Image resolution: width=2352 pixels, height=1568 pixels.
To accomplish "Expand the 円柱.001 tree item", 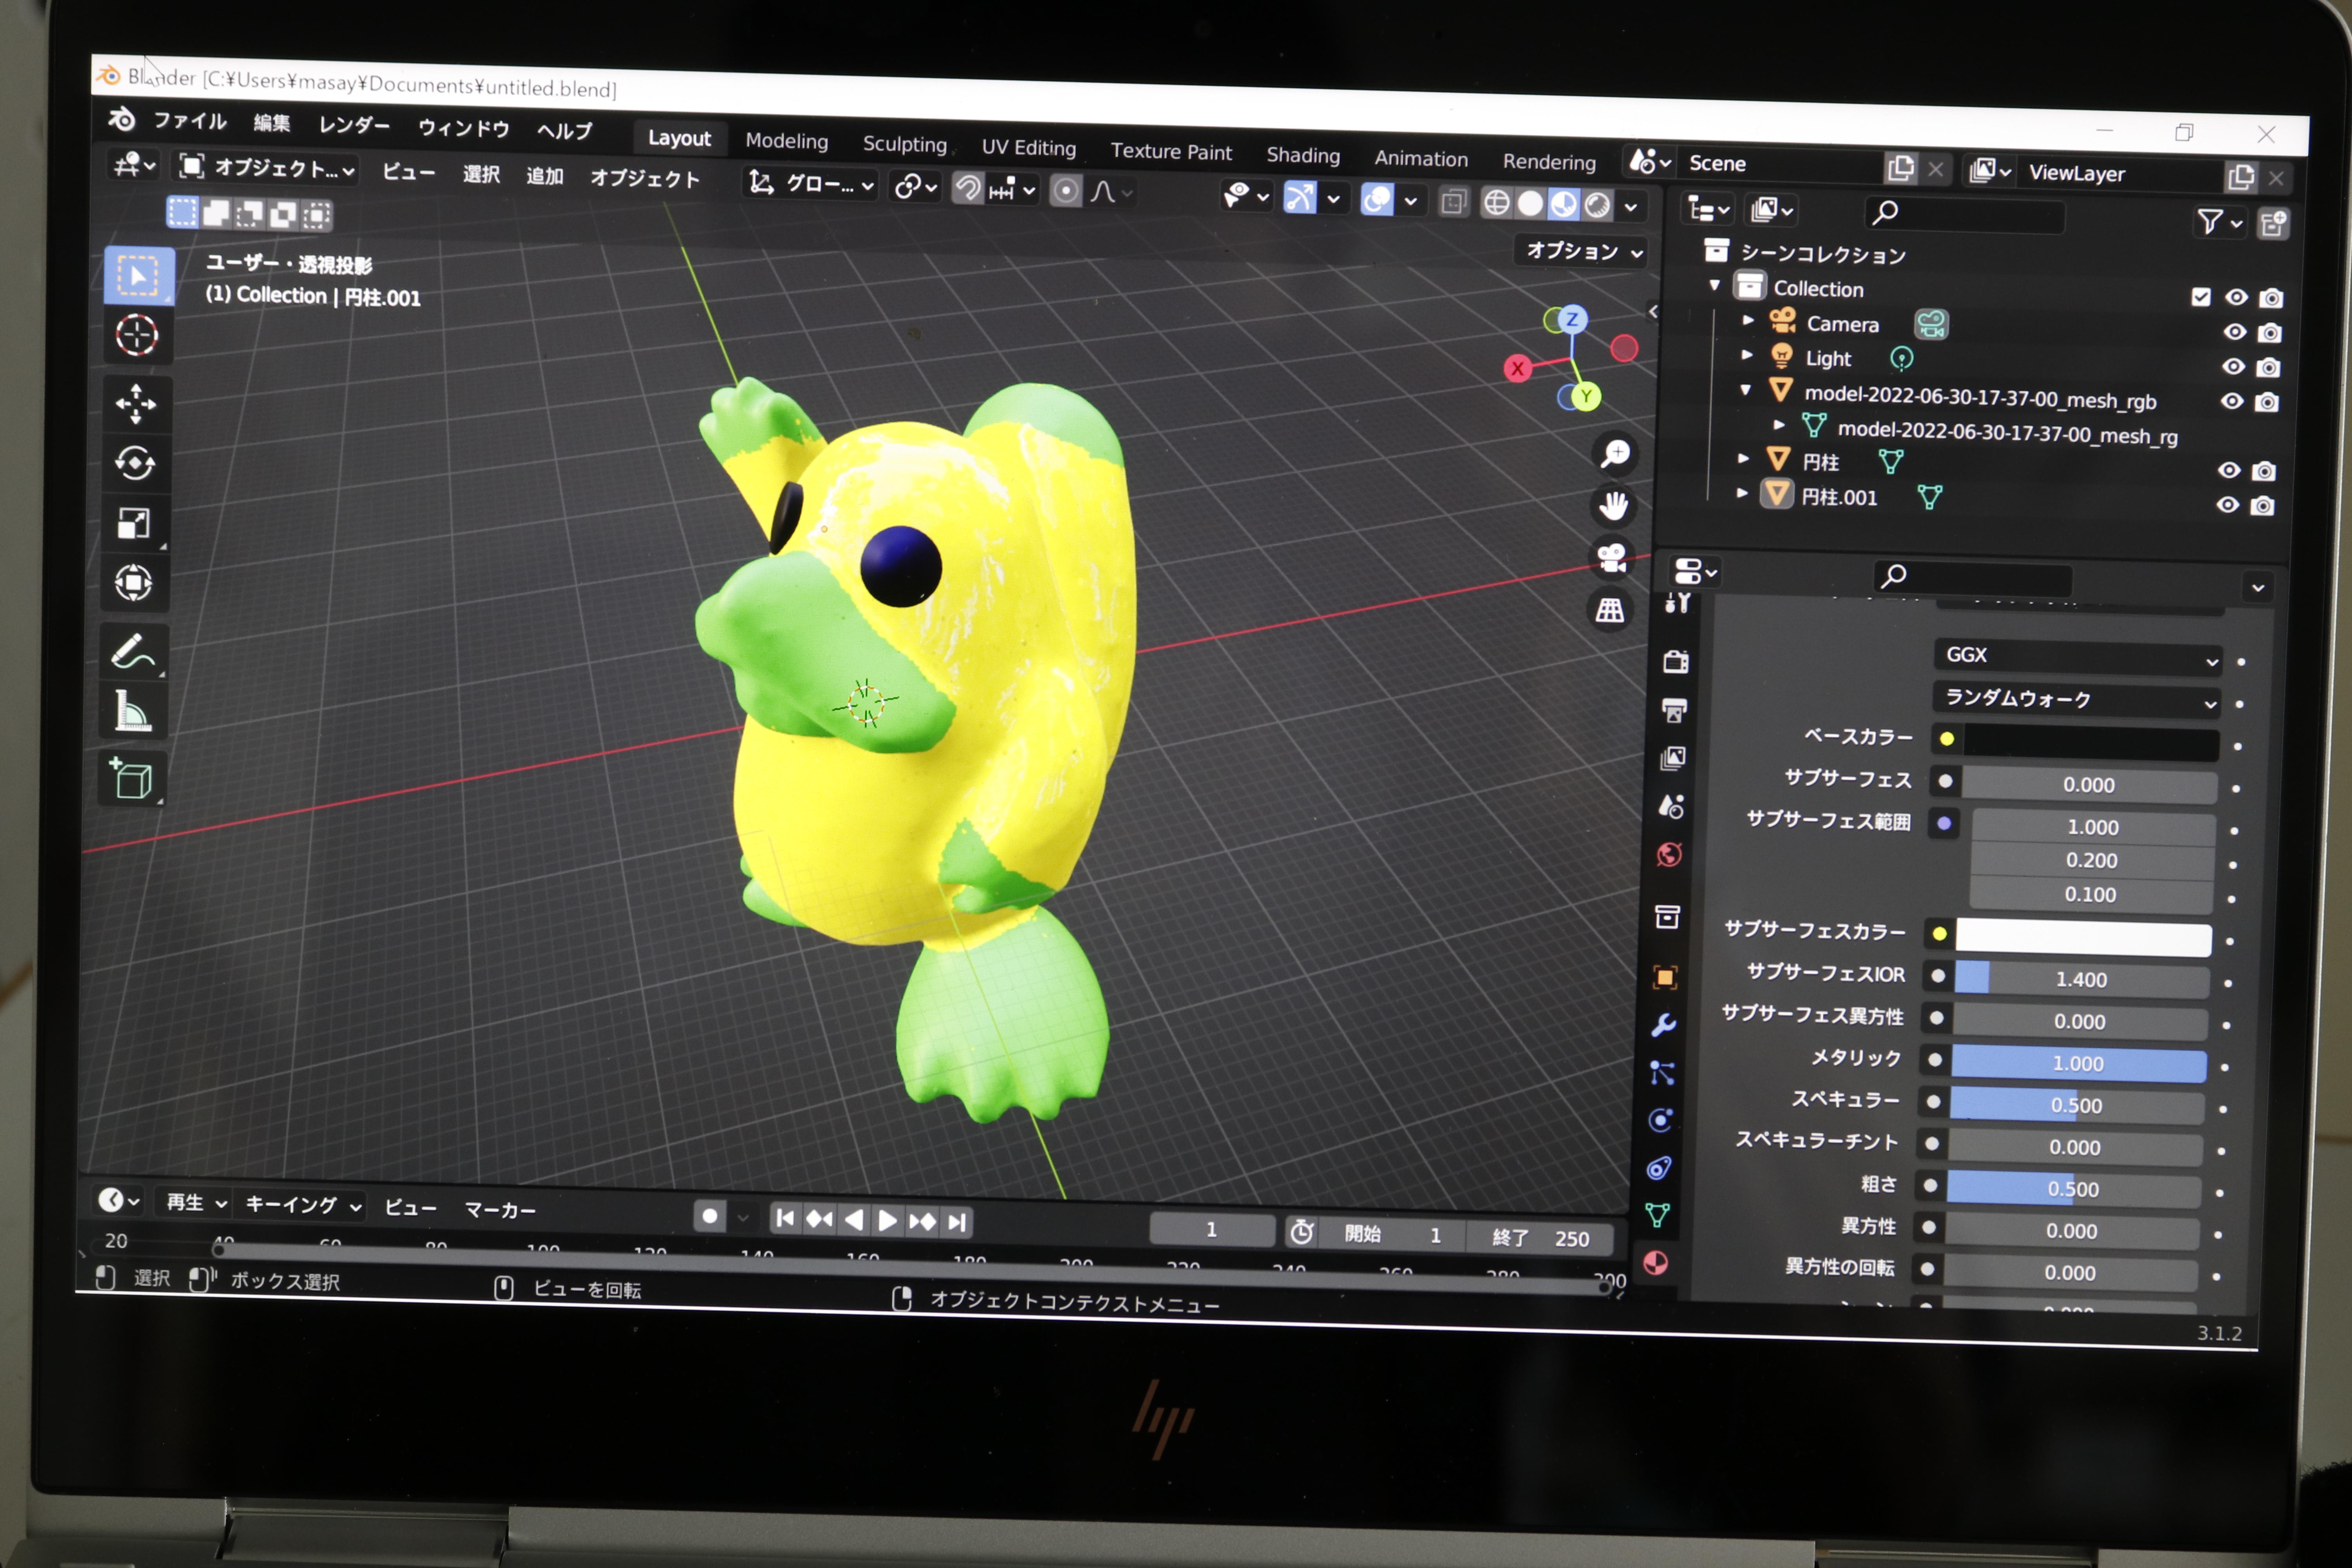I will coord(1742,493).
